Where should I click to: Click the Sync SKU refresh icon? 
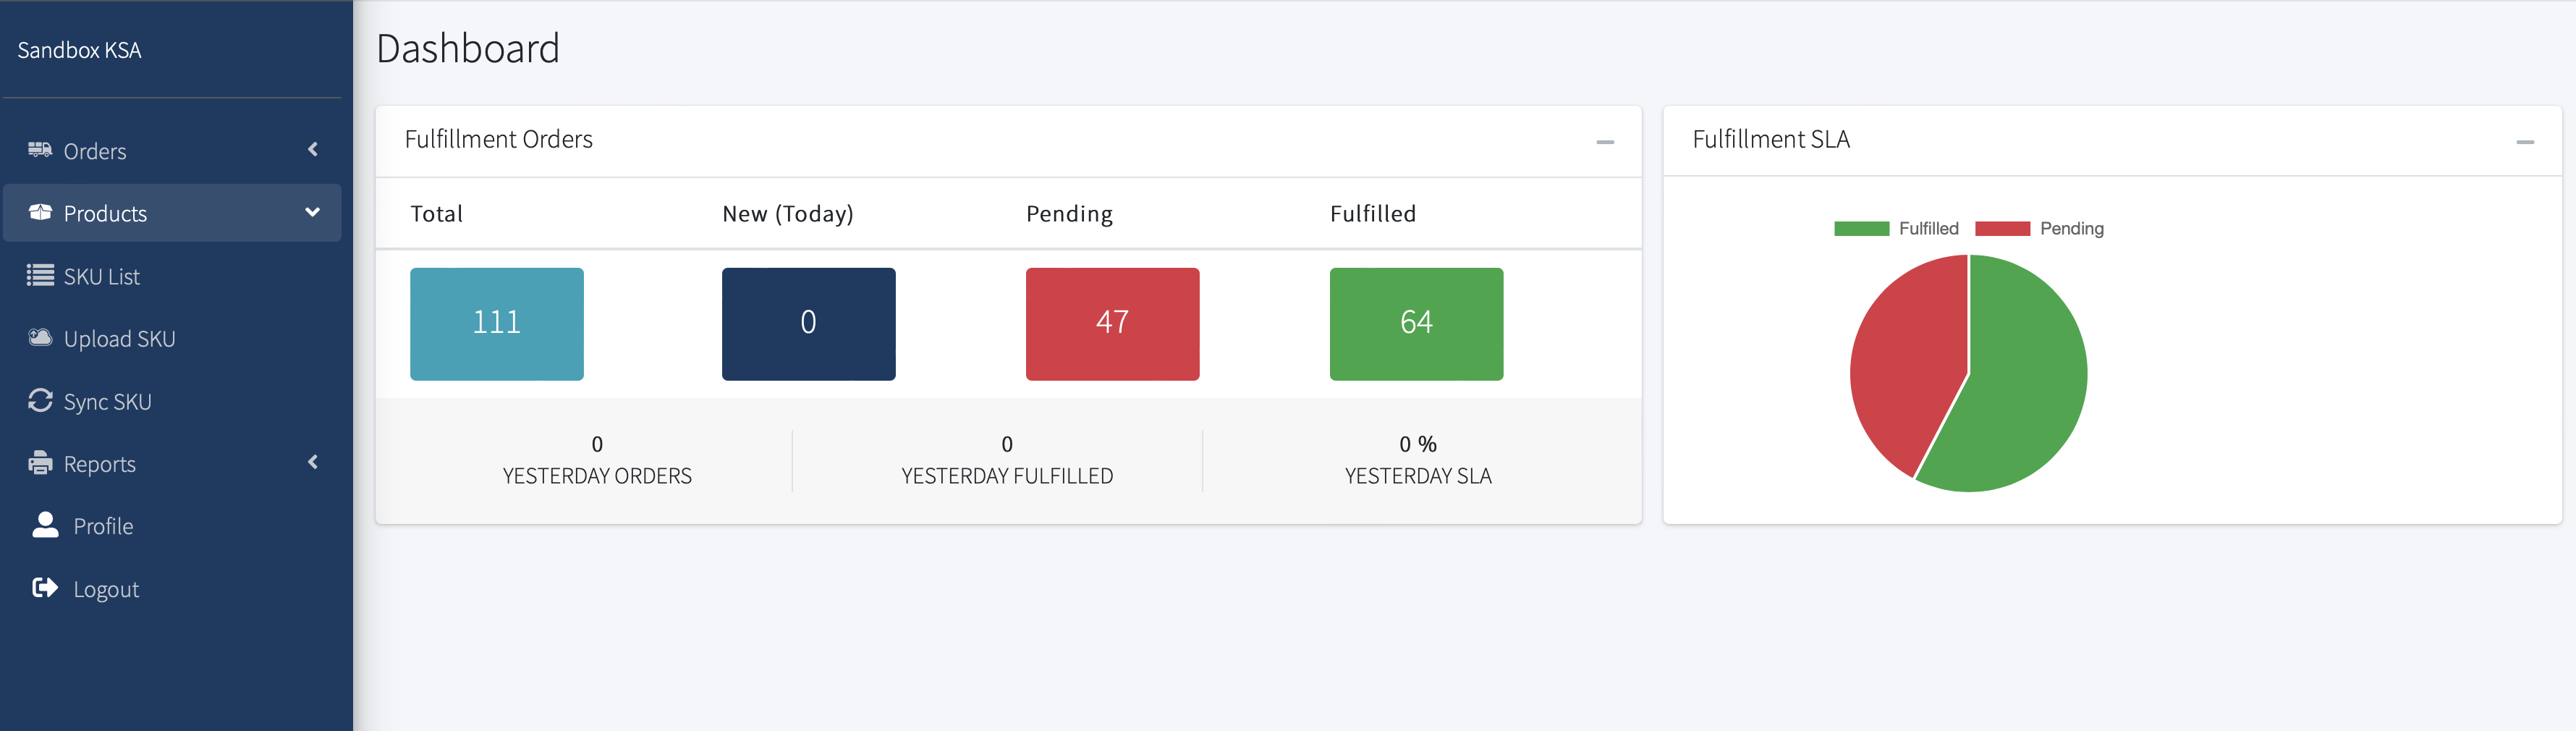click(40, 401)
